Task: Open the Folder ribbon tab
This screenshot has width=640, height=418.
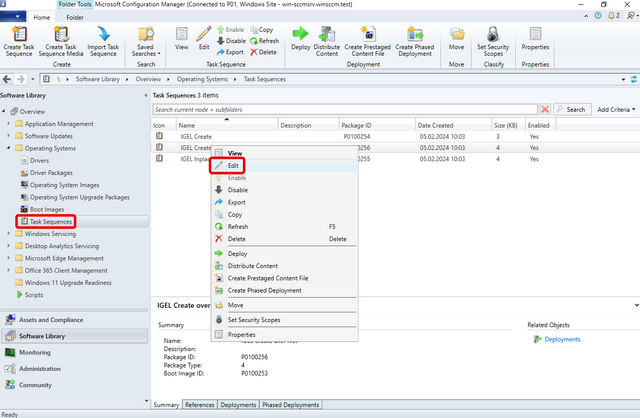Action: [75, 17]
